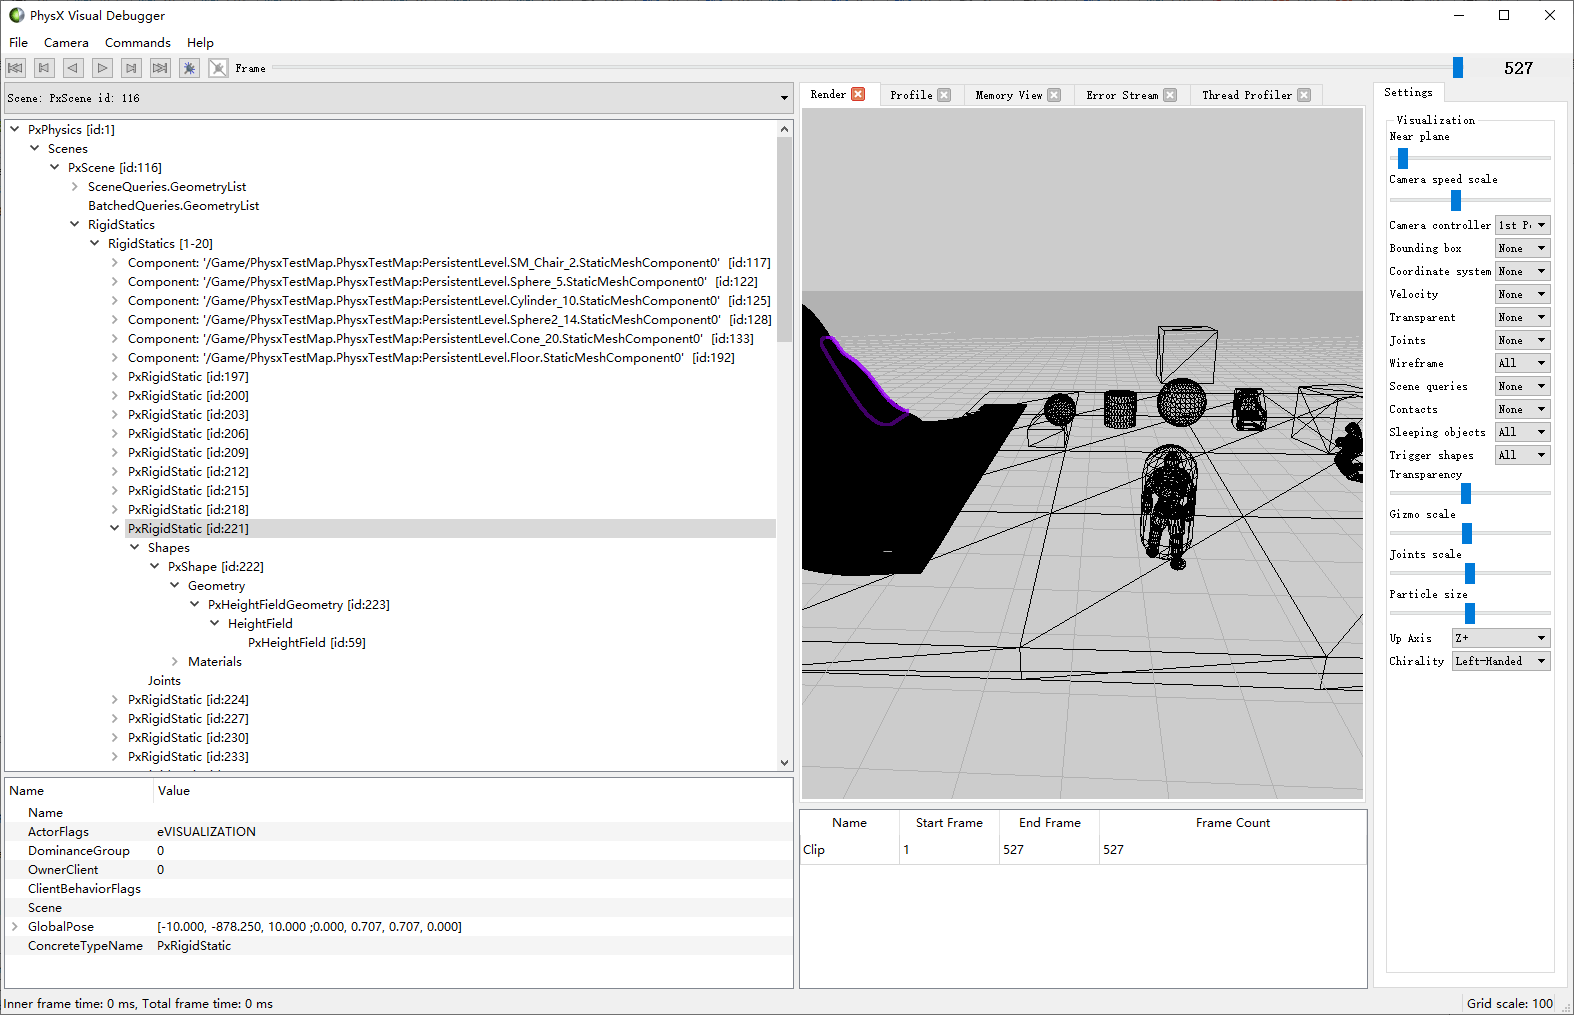Image resolution: width=1574 pixels, height=1015 pixels.
Task: Open the Up Axis dropdown
Action: 1501,638
